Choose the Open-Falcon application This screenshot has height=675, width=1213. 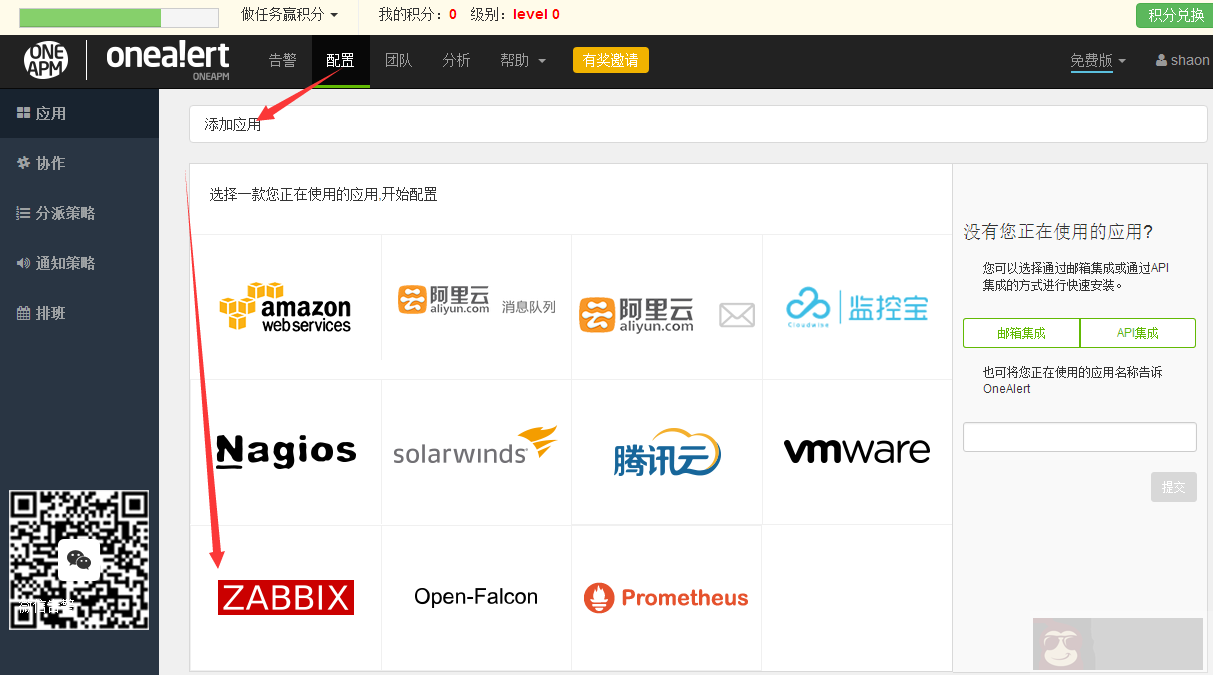pyautogui.click(x=476, y=596)
